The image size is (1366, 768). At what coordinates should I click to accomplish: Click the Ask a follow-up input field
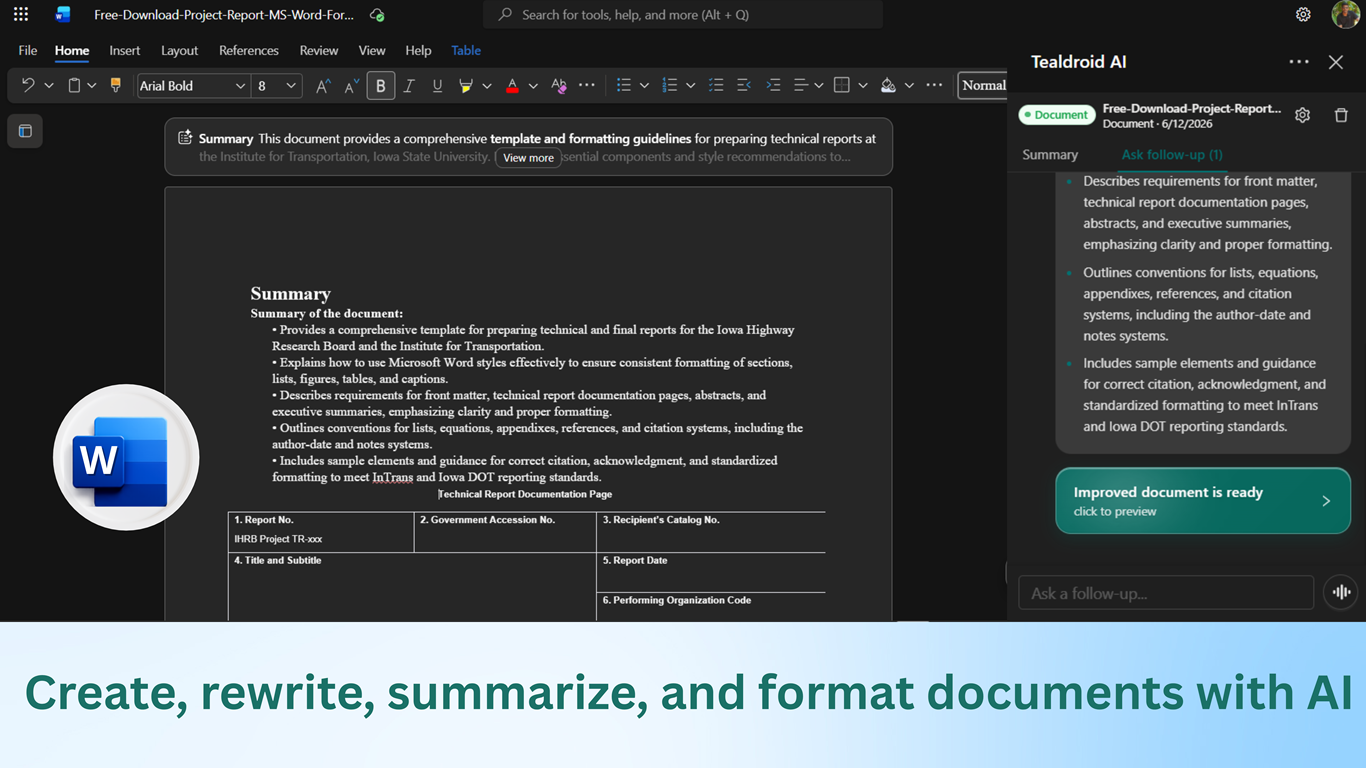click(1165, 592)
